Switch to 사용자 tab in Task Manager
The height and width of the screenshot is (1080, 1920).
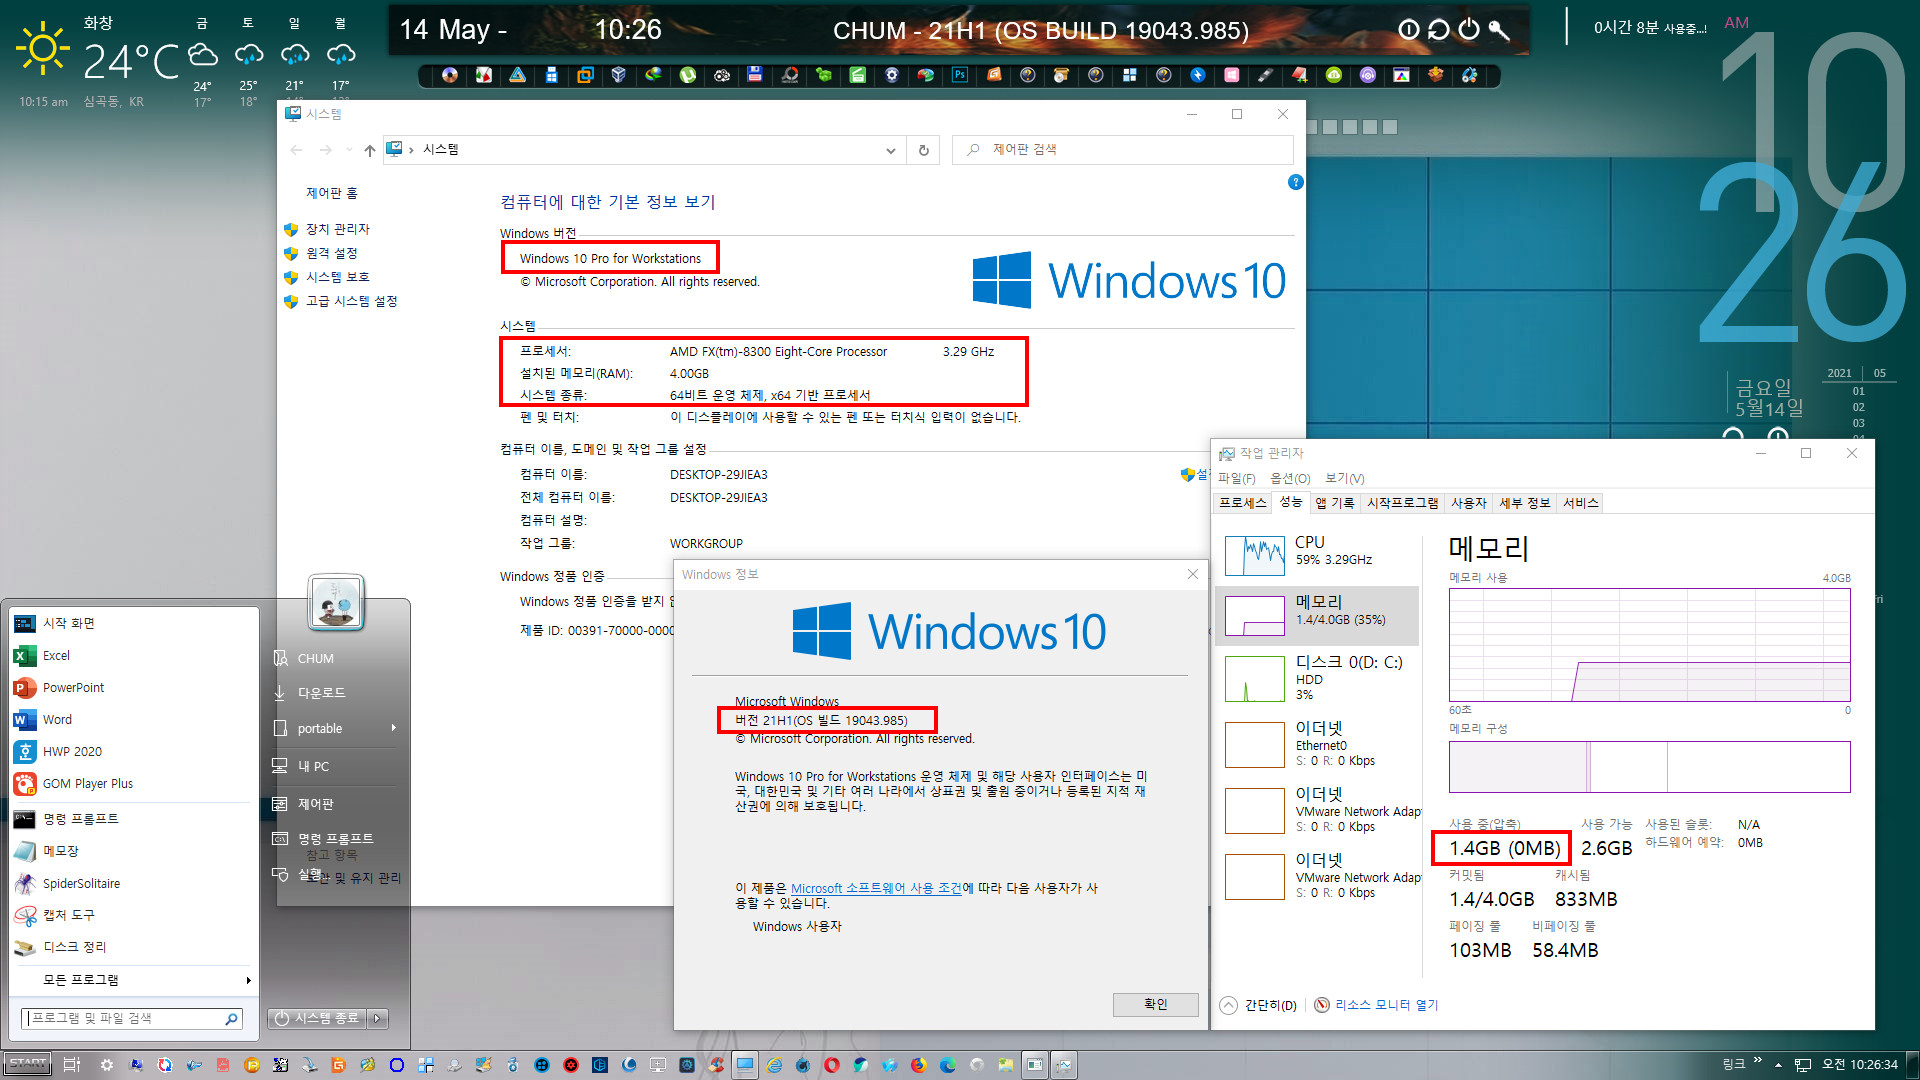point(1468,503)
